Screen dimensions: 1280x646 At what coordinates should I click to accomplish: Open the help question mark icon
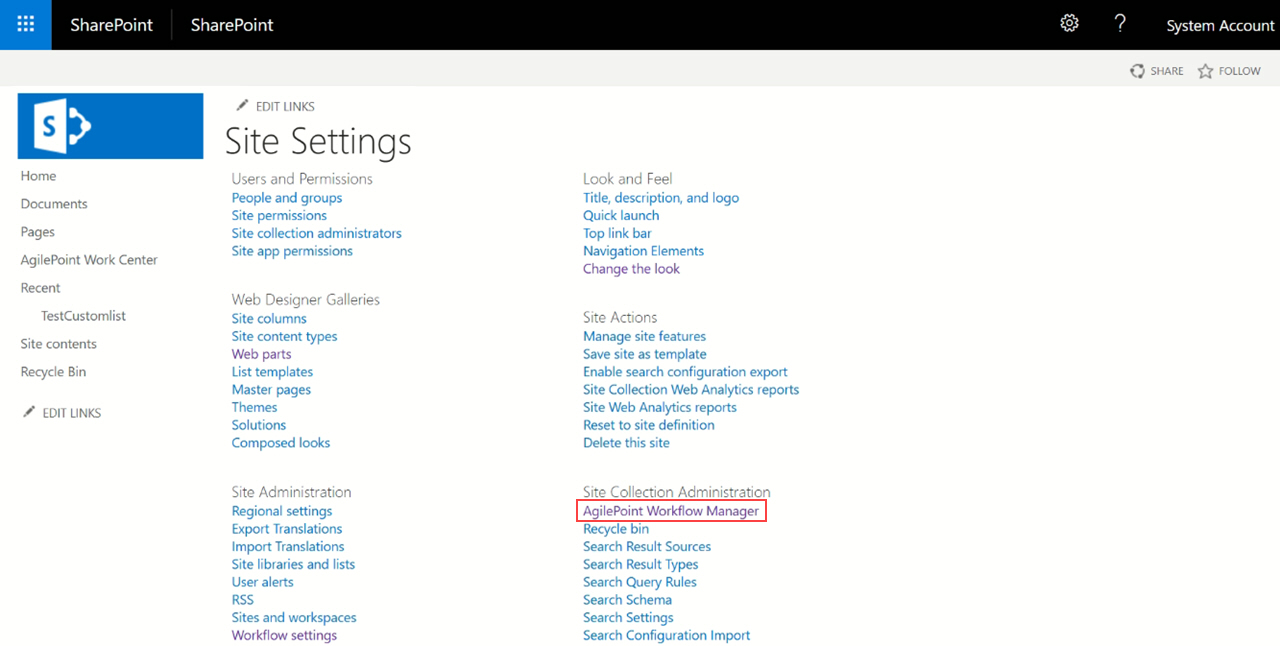(x=1120, y=23)
